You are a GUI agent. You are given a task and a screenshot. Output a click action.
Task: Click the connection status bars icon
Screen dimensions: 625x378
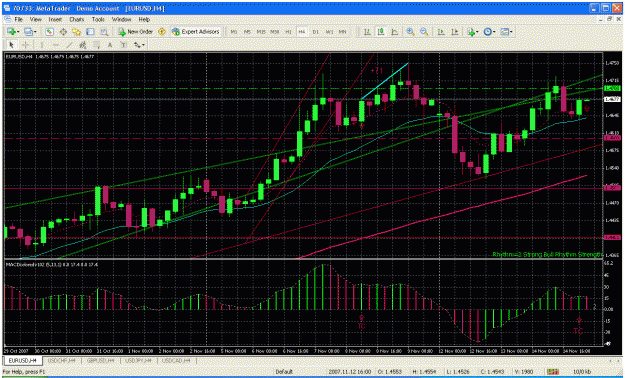click(552, 372)
